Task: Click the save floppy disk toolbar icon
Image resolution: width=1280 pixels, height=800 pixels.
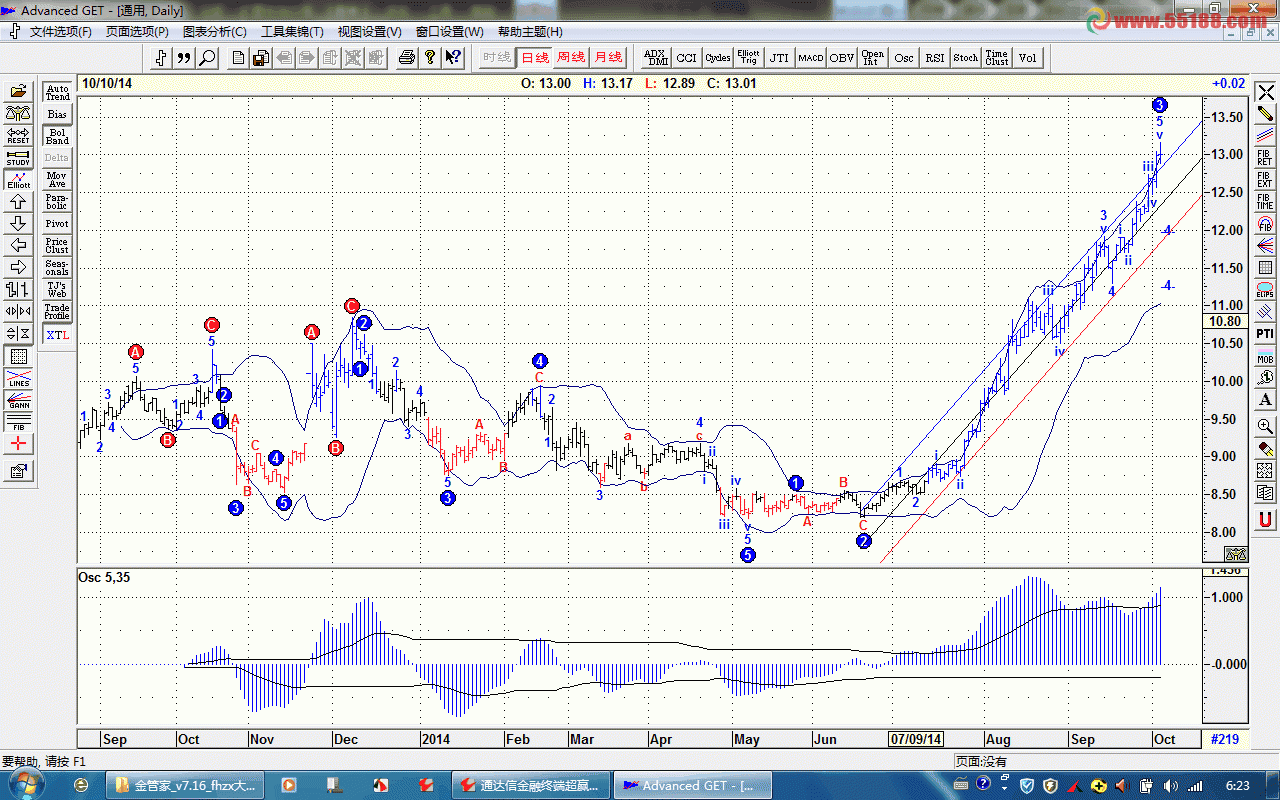Action: coord(261,58)
